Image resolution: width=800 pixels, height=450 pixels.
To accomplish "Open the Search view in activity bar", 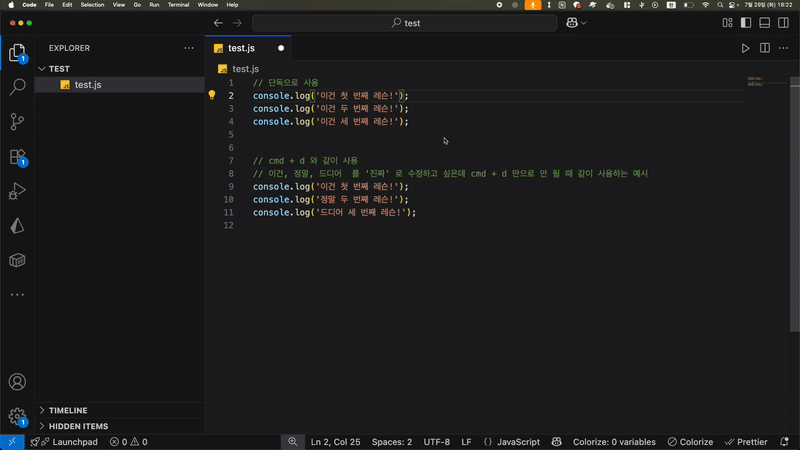I will click(17, 88).
